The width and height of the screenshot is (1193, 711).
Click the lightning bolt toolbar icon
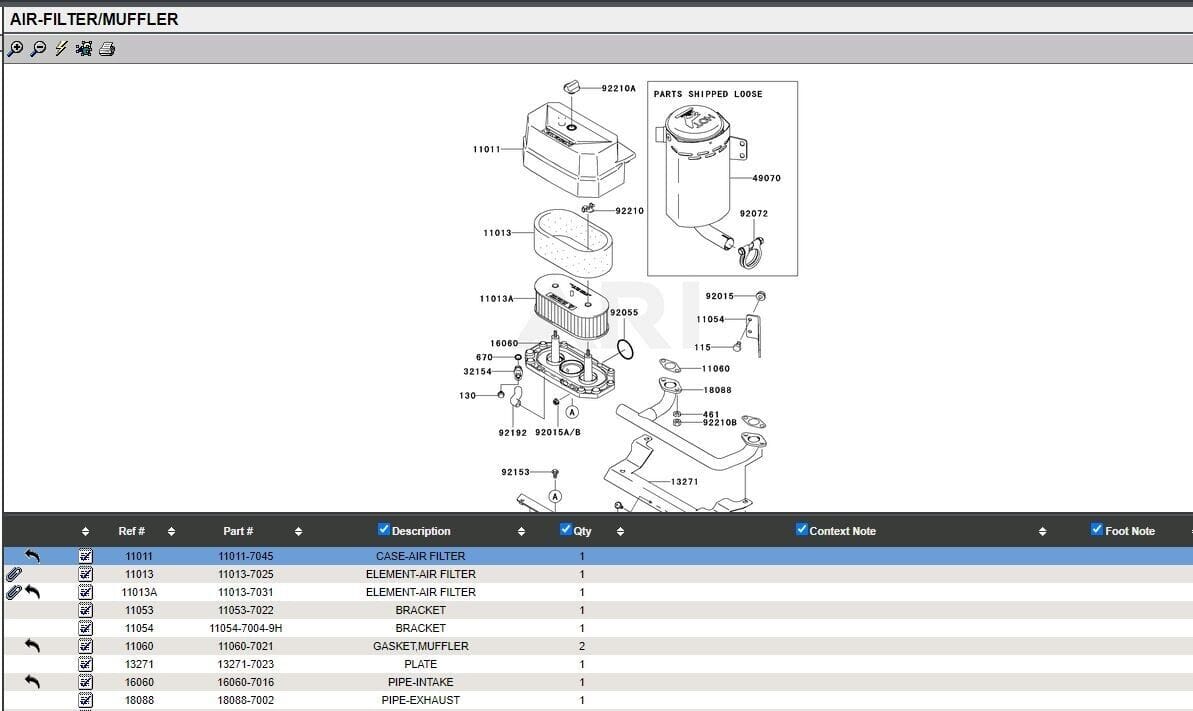(61, 48)
